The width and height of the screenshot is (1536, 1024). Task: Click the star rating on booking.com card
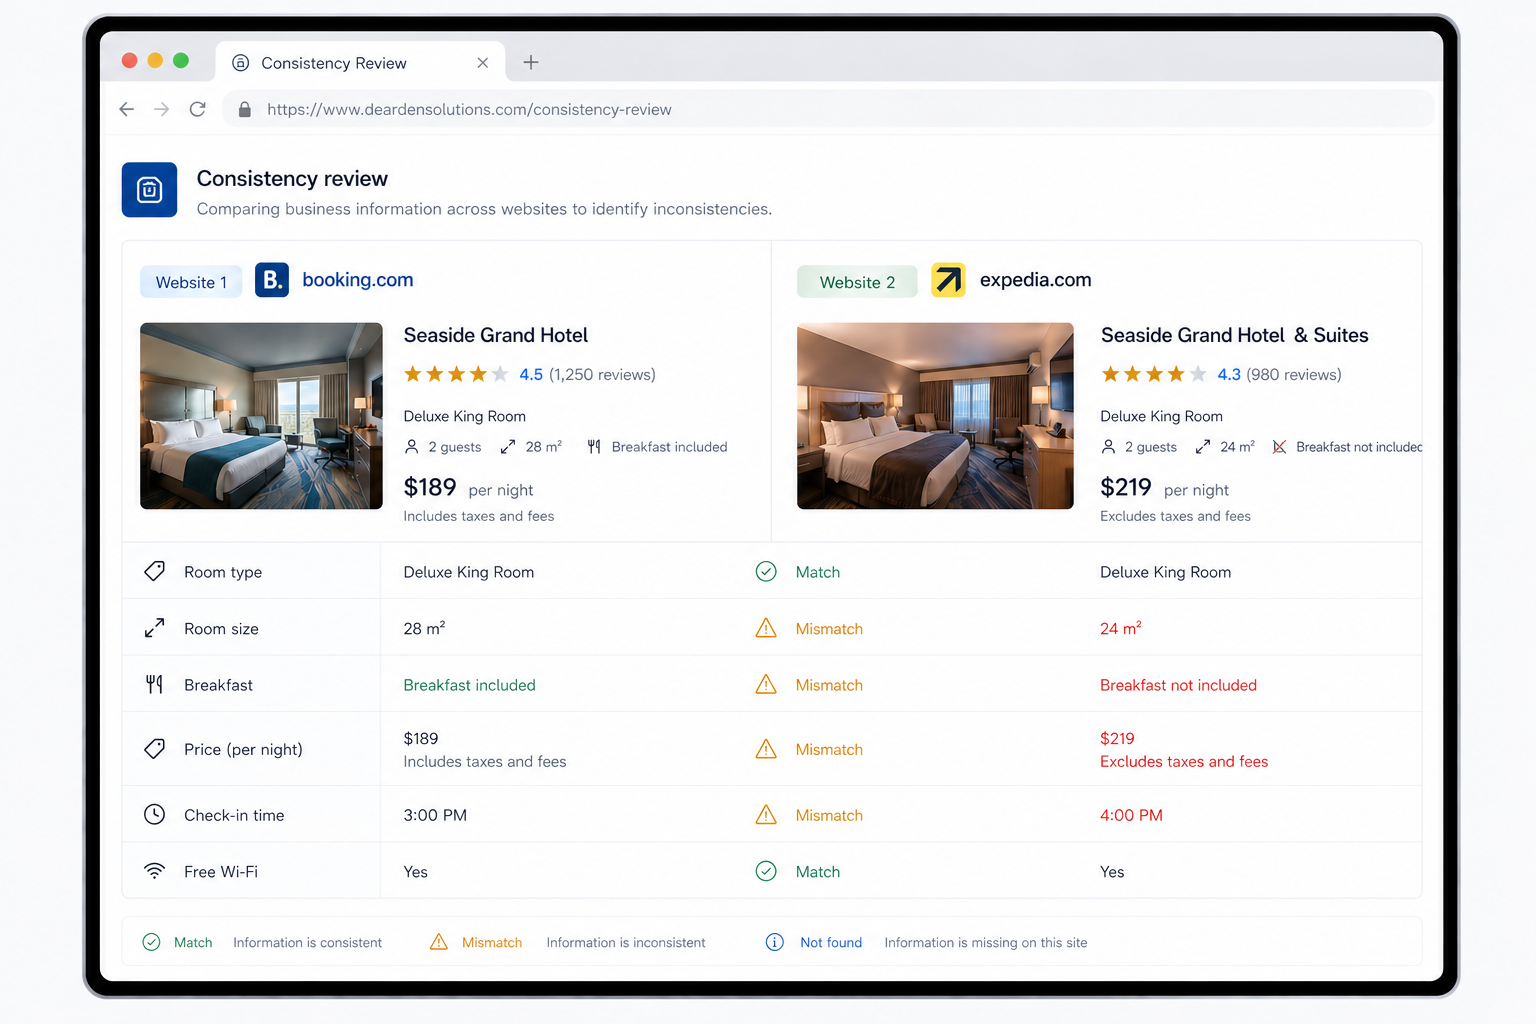(456, 374)
